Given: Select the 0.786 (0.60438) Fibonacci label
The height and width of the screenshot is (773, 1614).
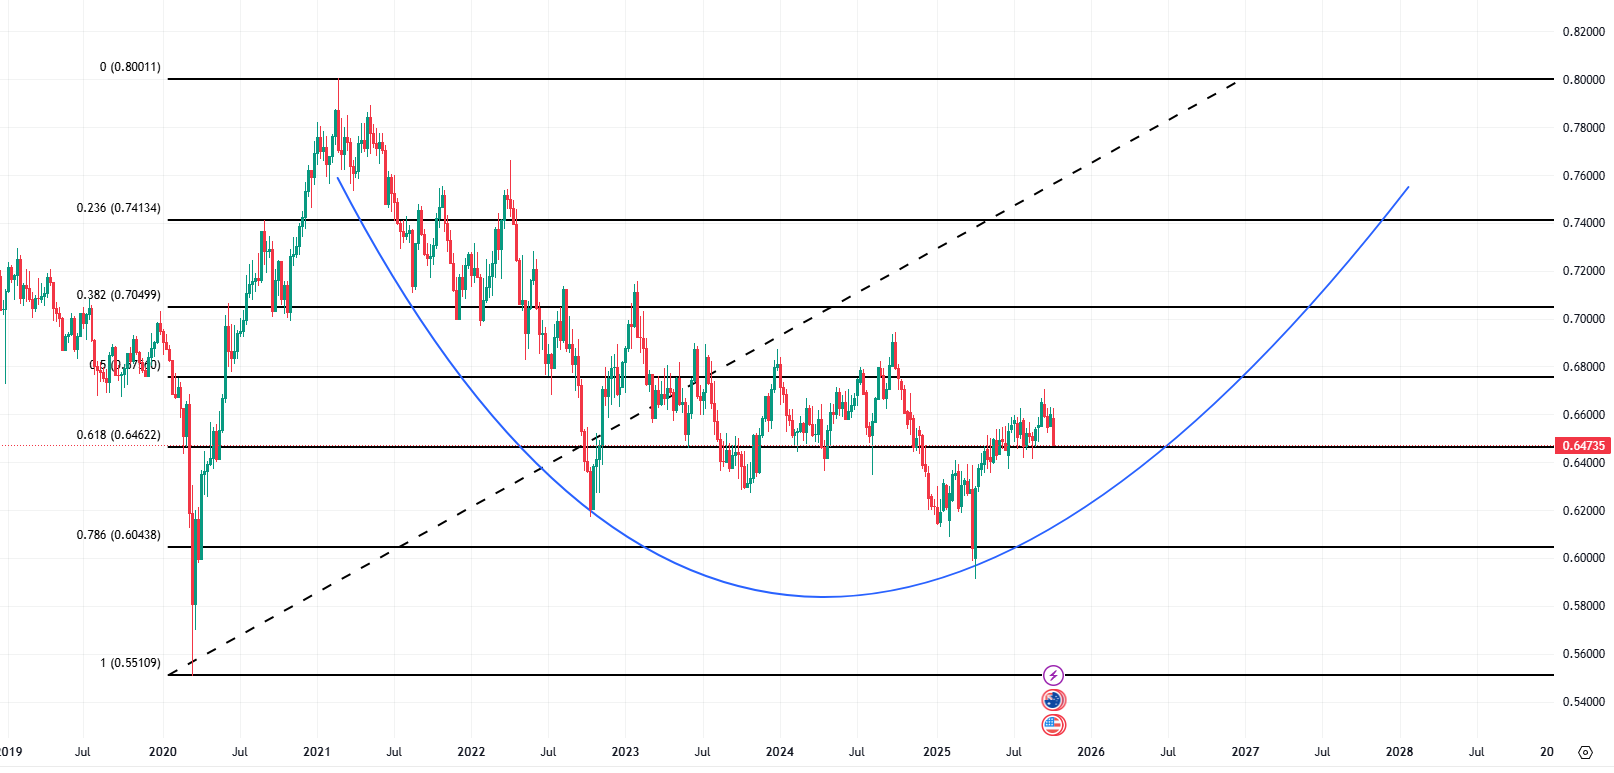Looking at the screenshot, I should pyautogui.click(x=118, y=536).
